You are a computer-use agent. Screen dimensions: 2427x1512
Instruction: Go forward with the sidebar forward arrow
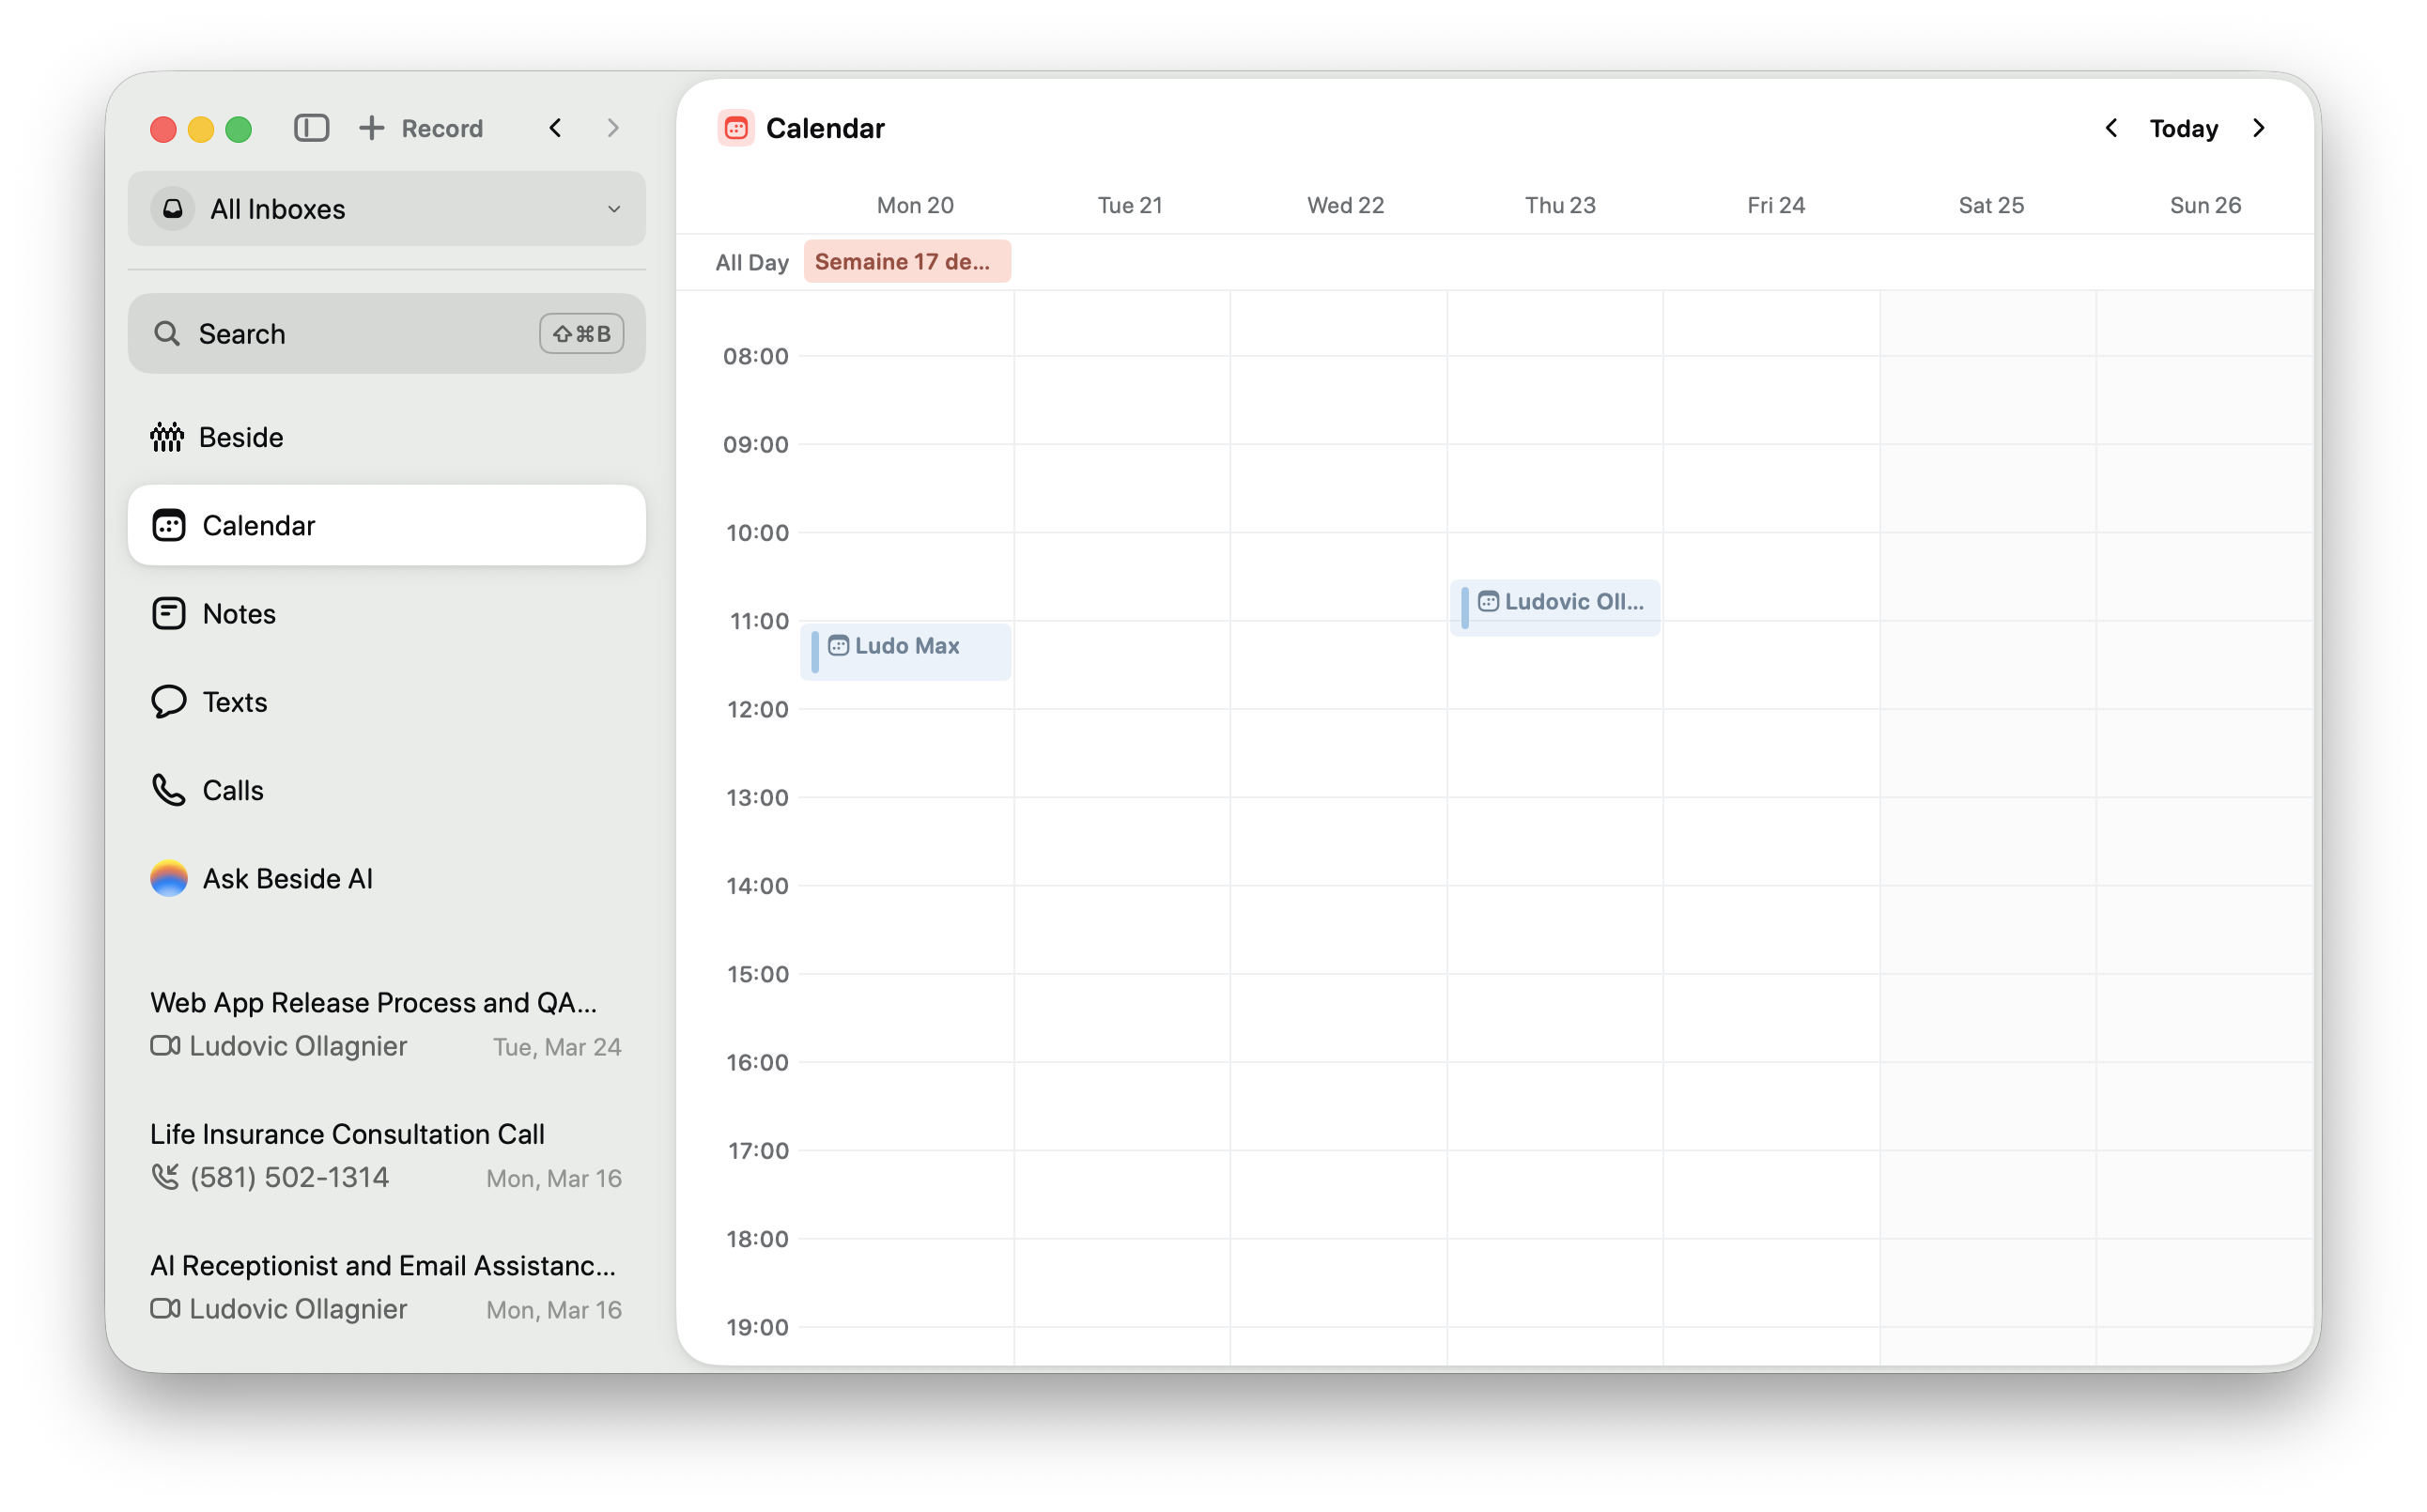[x=613, y=128]
